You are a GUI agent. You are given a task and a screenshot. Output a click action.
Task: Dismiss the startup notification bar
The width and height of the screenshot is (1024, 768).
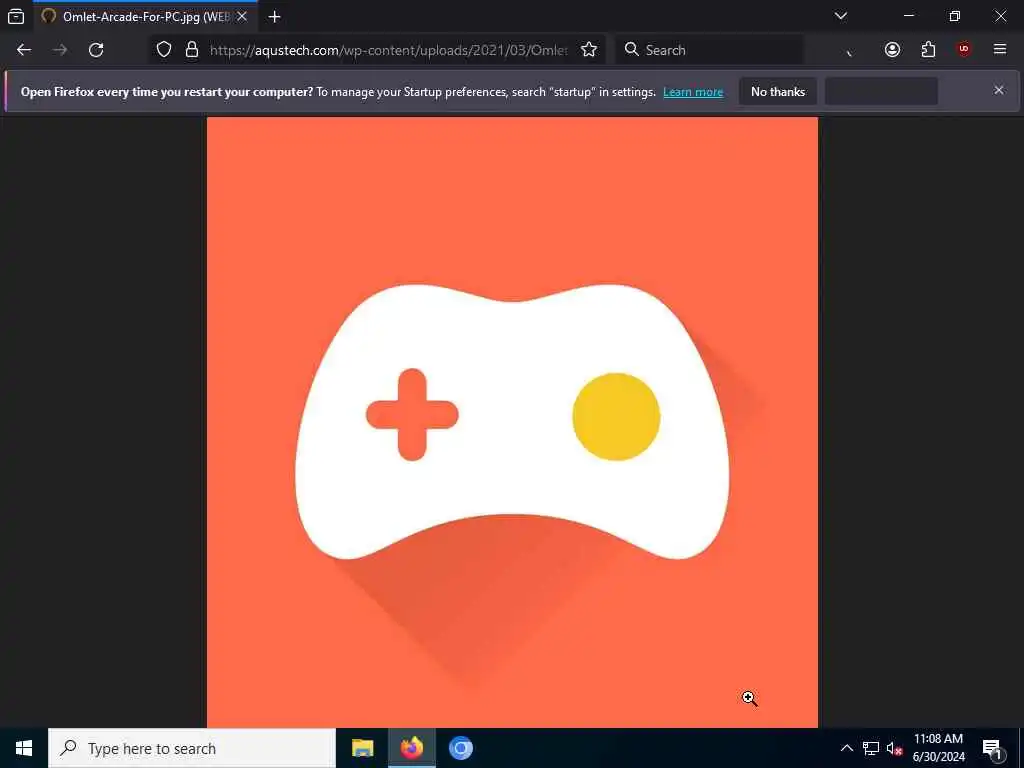point(999,90)
